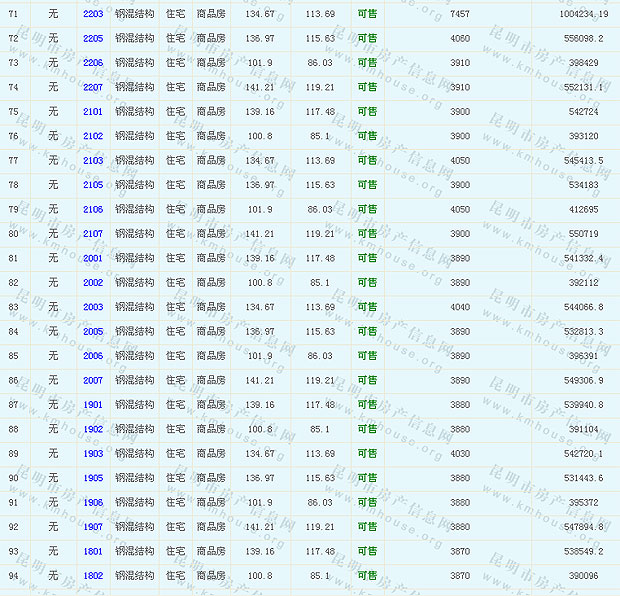
Task: Click room number 2205 link
Action: coord(93,38)
